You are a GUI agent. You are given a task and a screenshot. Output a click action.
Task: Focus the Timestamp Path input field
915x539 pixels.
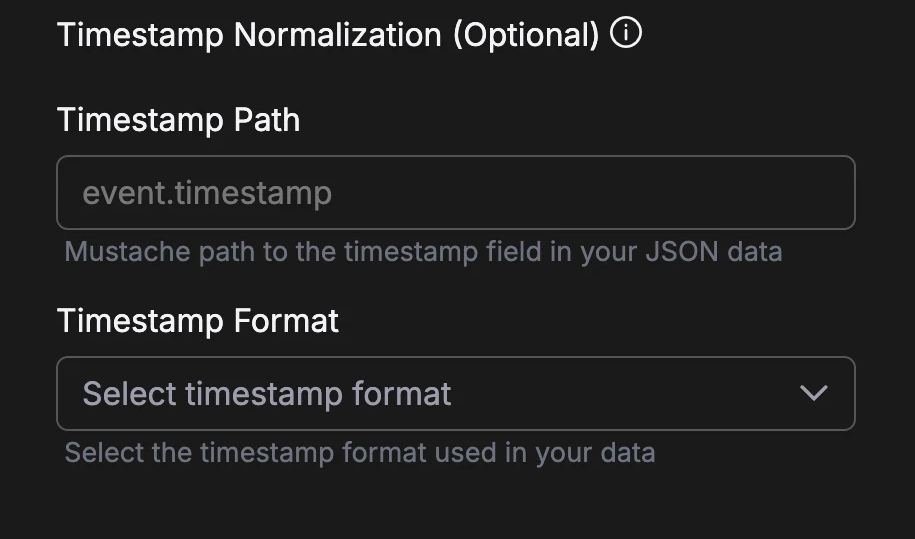tap(455, 192)
